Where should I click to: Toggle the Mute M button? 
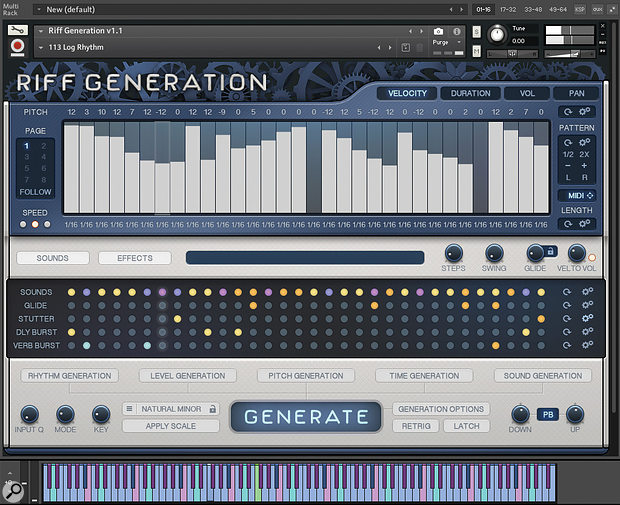pyautogui.click(x=477, y=51)
